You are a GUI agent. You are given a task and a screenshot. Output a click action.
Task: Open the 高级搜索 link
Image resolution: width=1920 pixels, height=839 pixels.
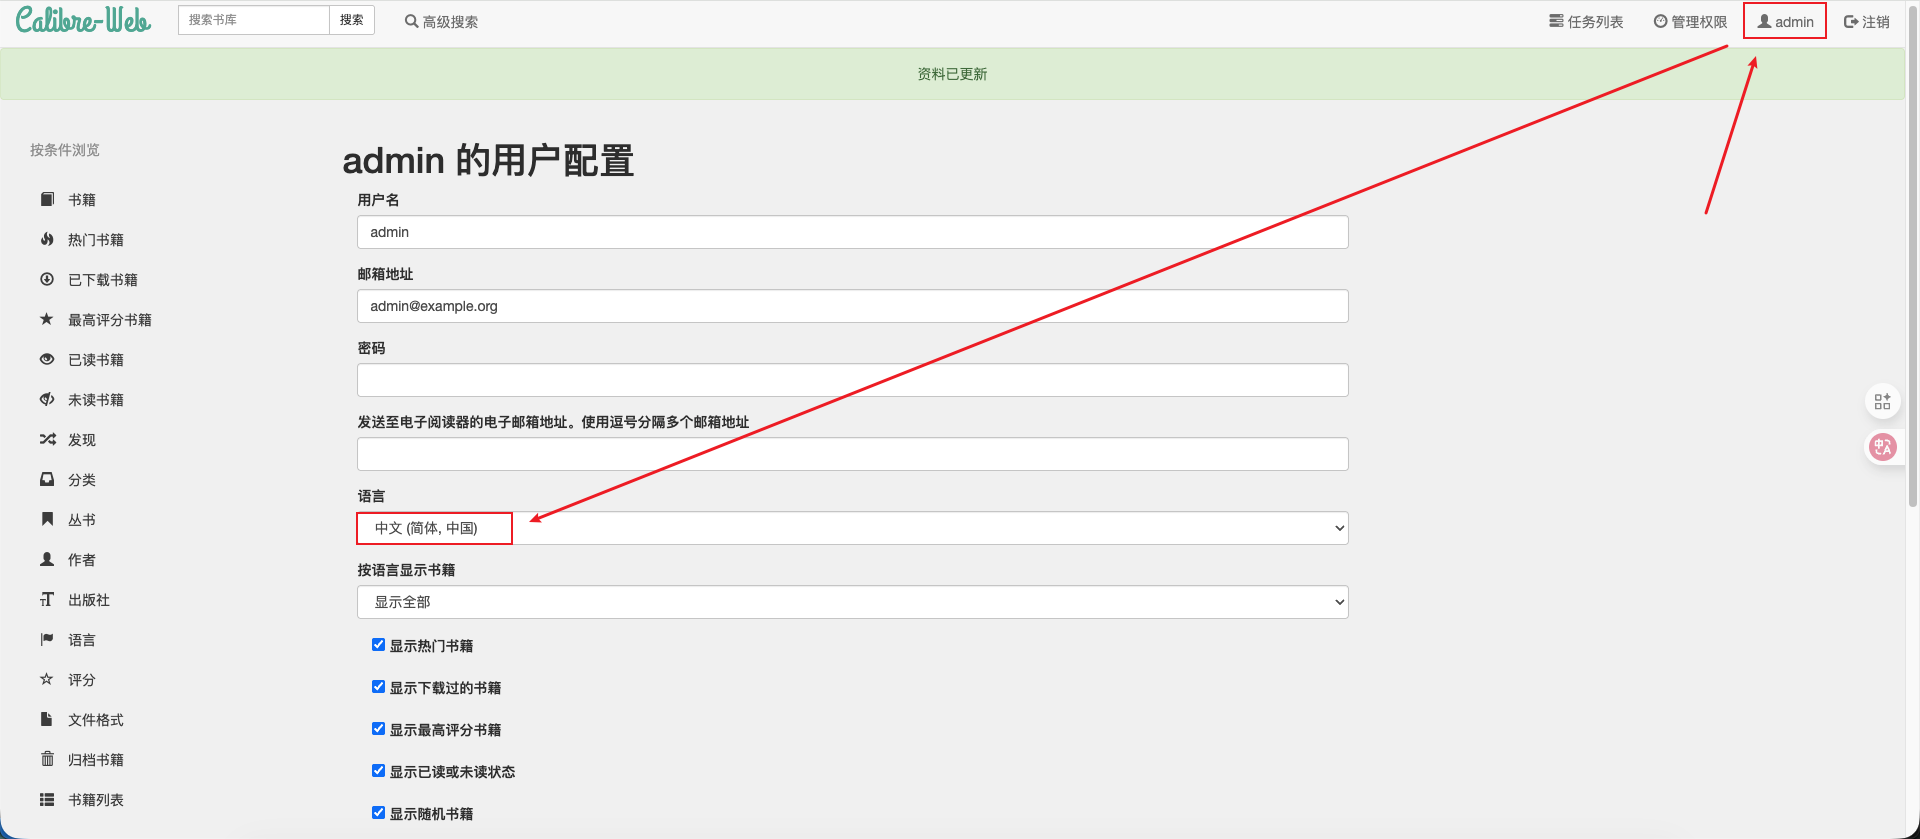441,22
